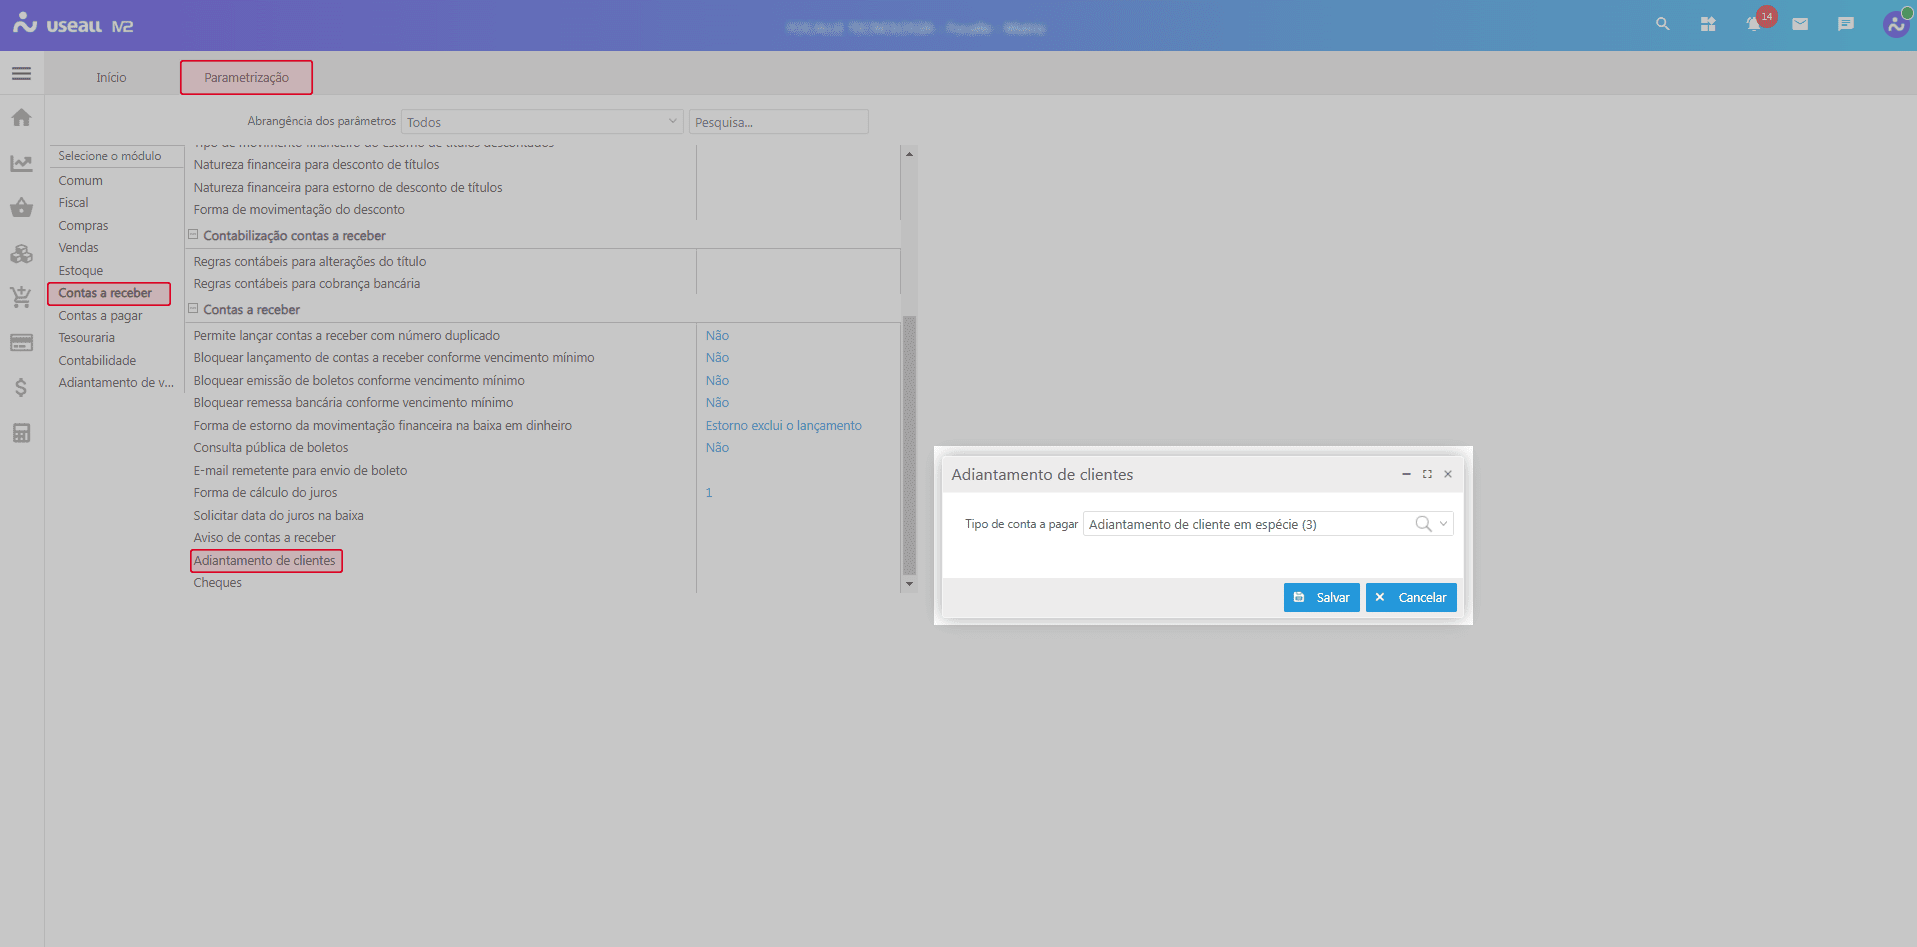
Task: Open the global search icon in top bar
Action: pos(1662,24)
